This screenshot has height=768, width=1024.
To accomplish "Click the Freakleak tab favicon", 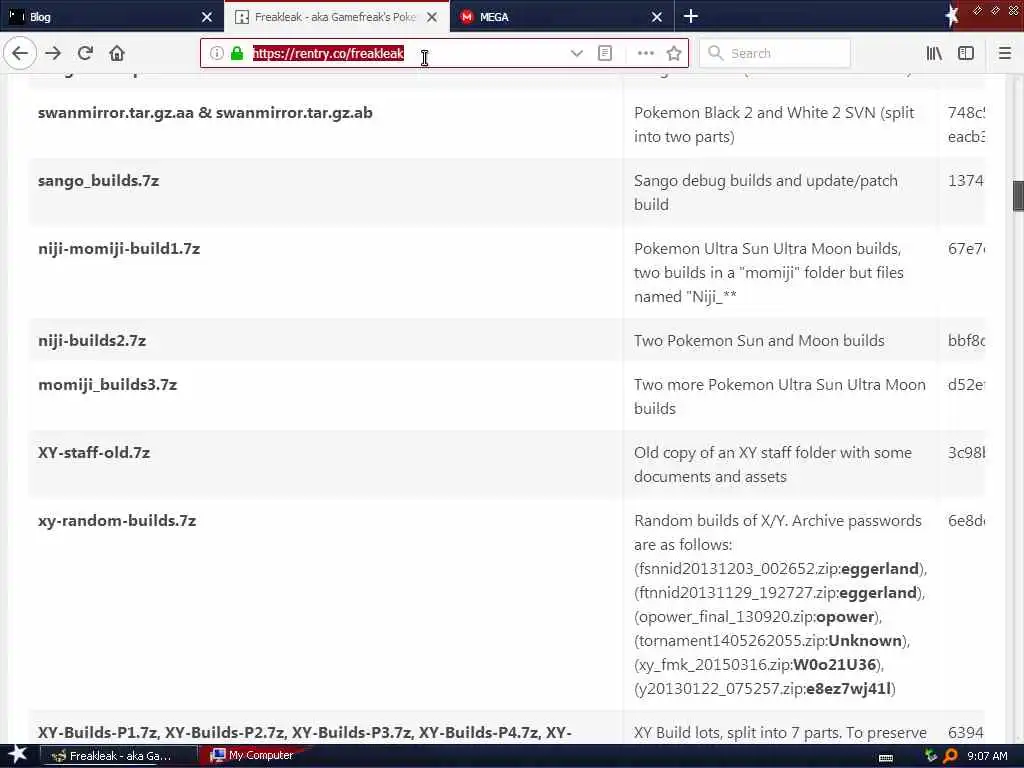I will click(242, 17).
